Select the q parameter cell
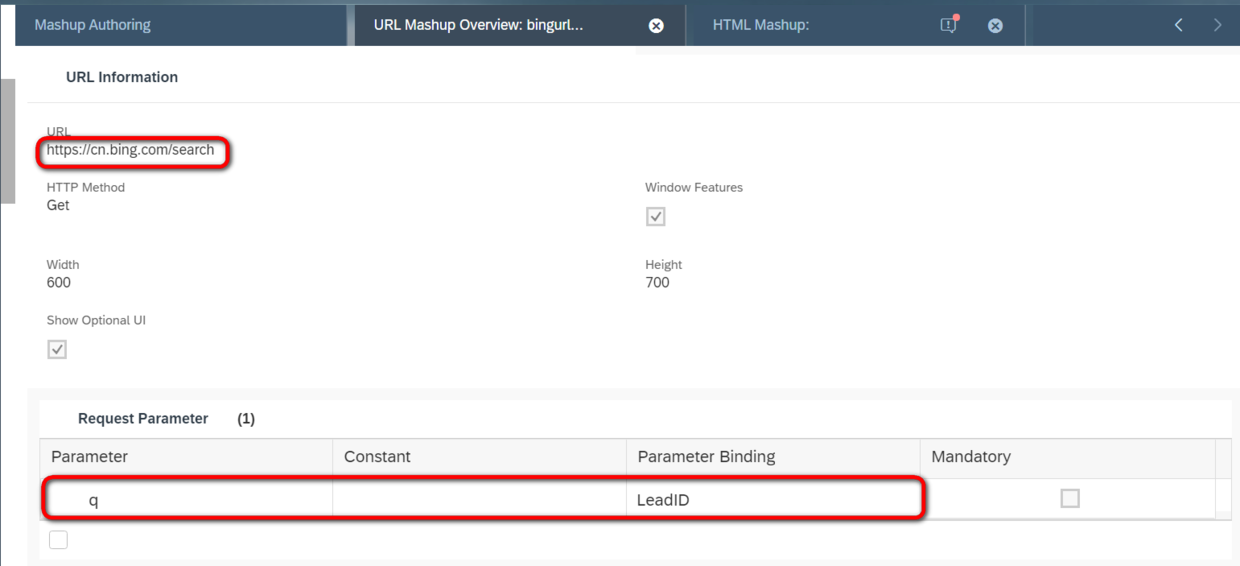The width and height of the screenshot is (1240, 566). (94, 500)
